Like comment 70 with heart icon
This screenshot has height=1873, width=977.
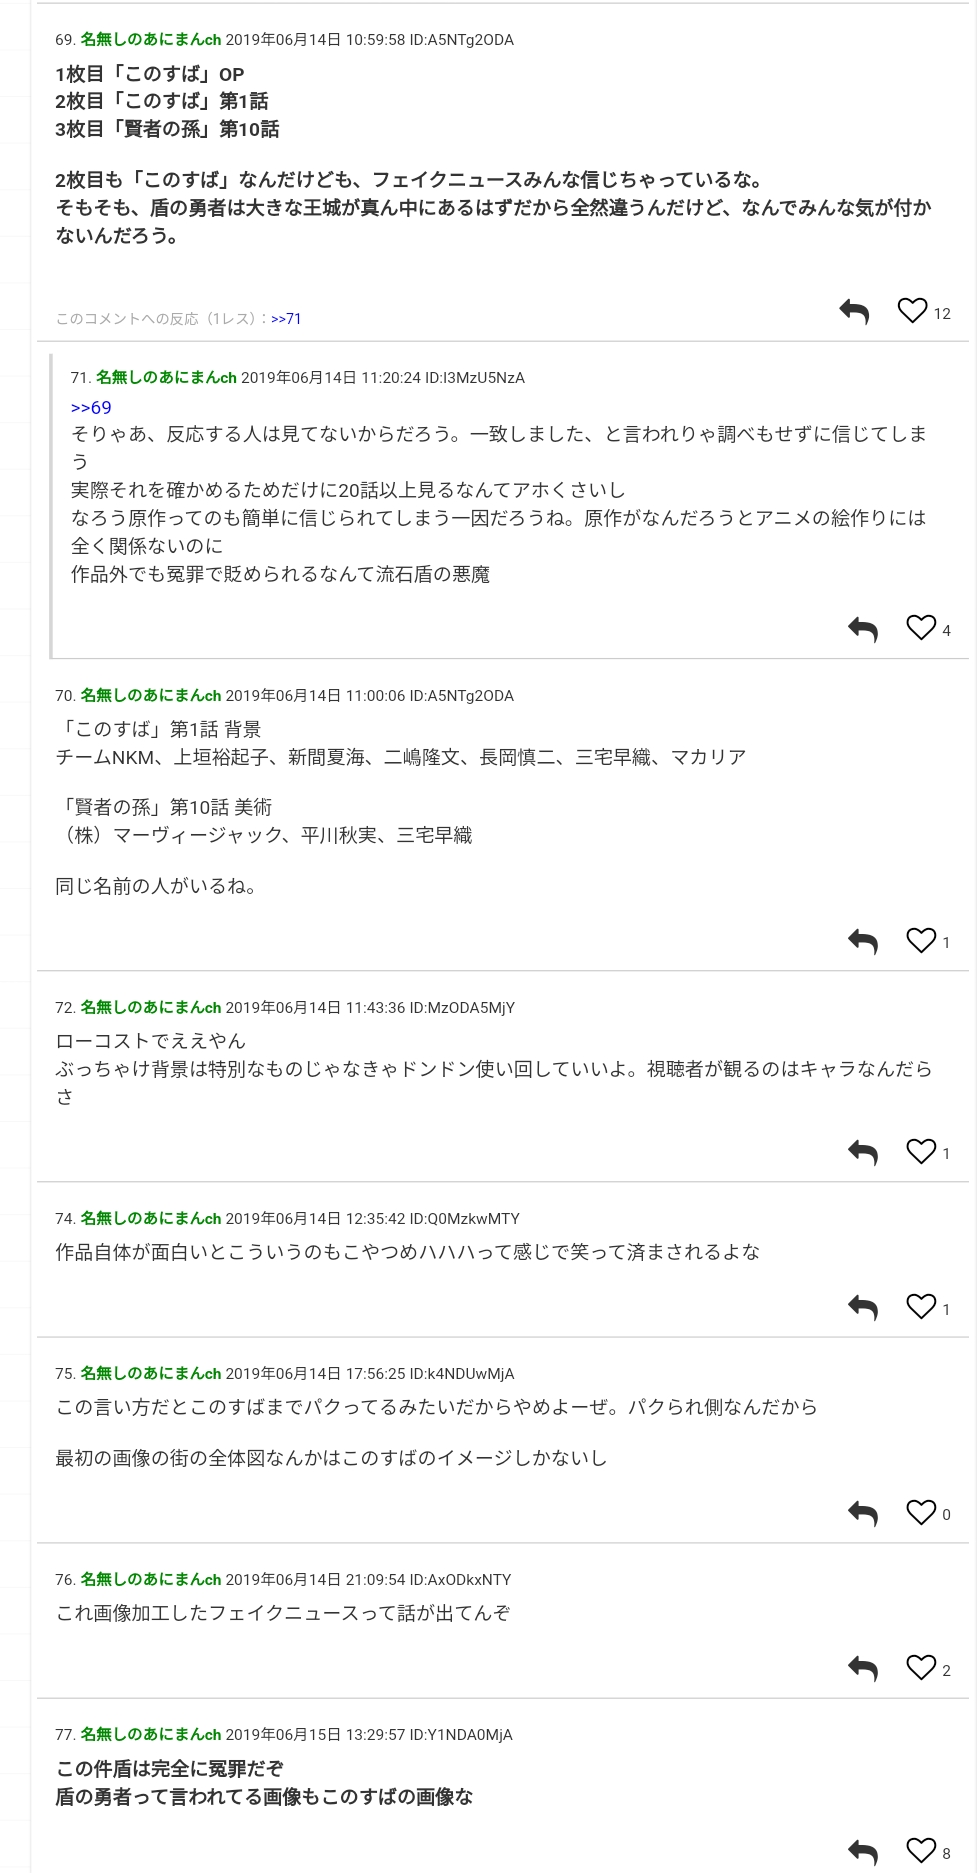tap(921, 940)
